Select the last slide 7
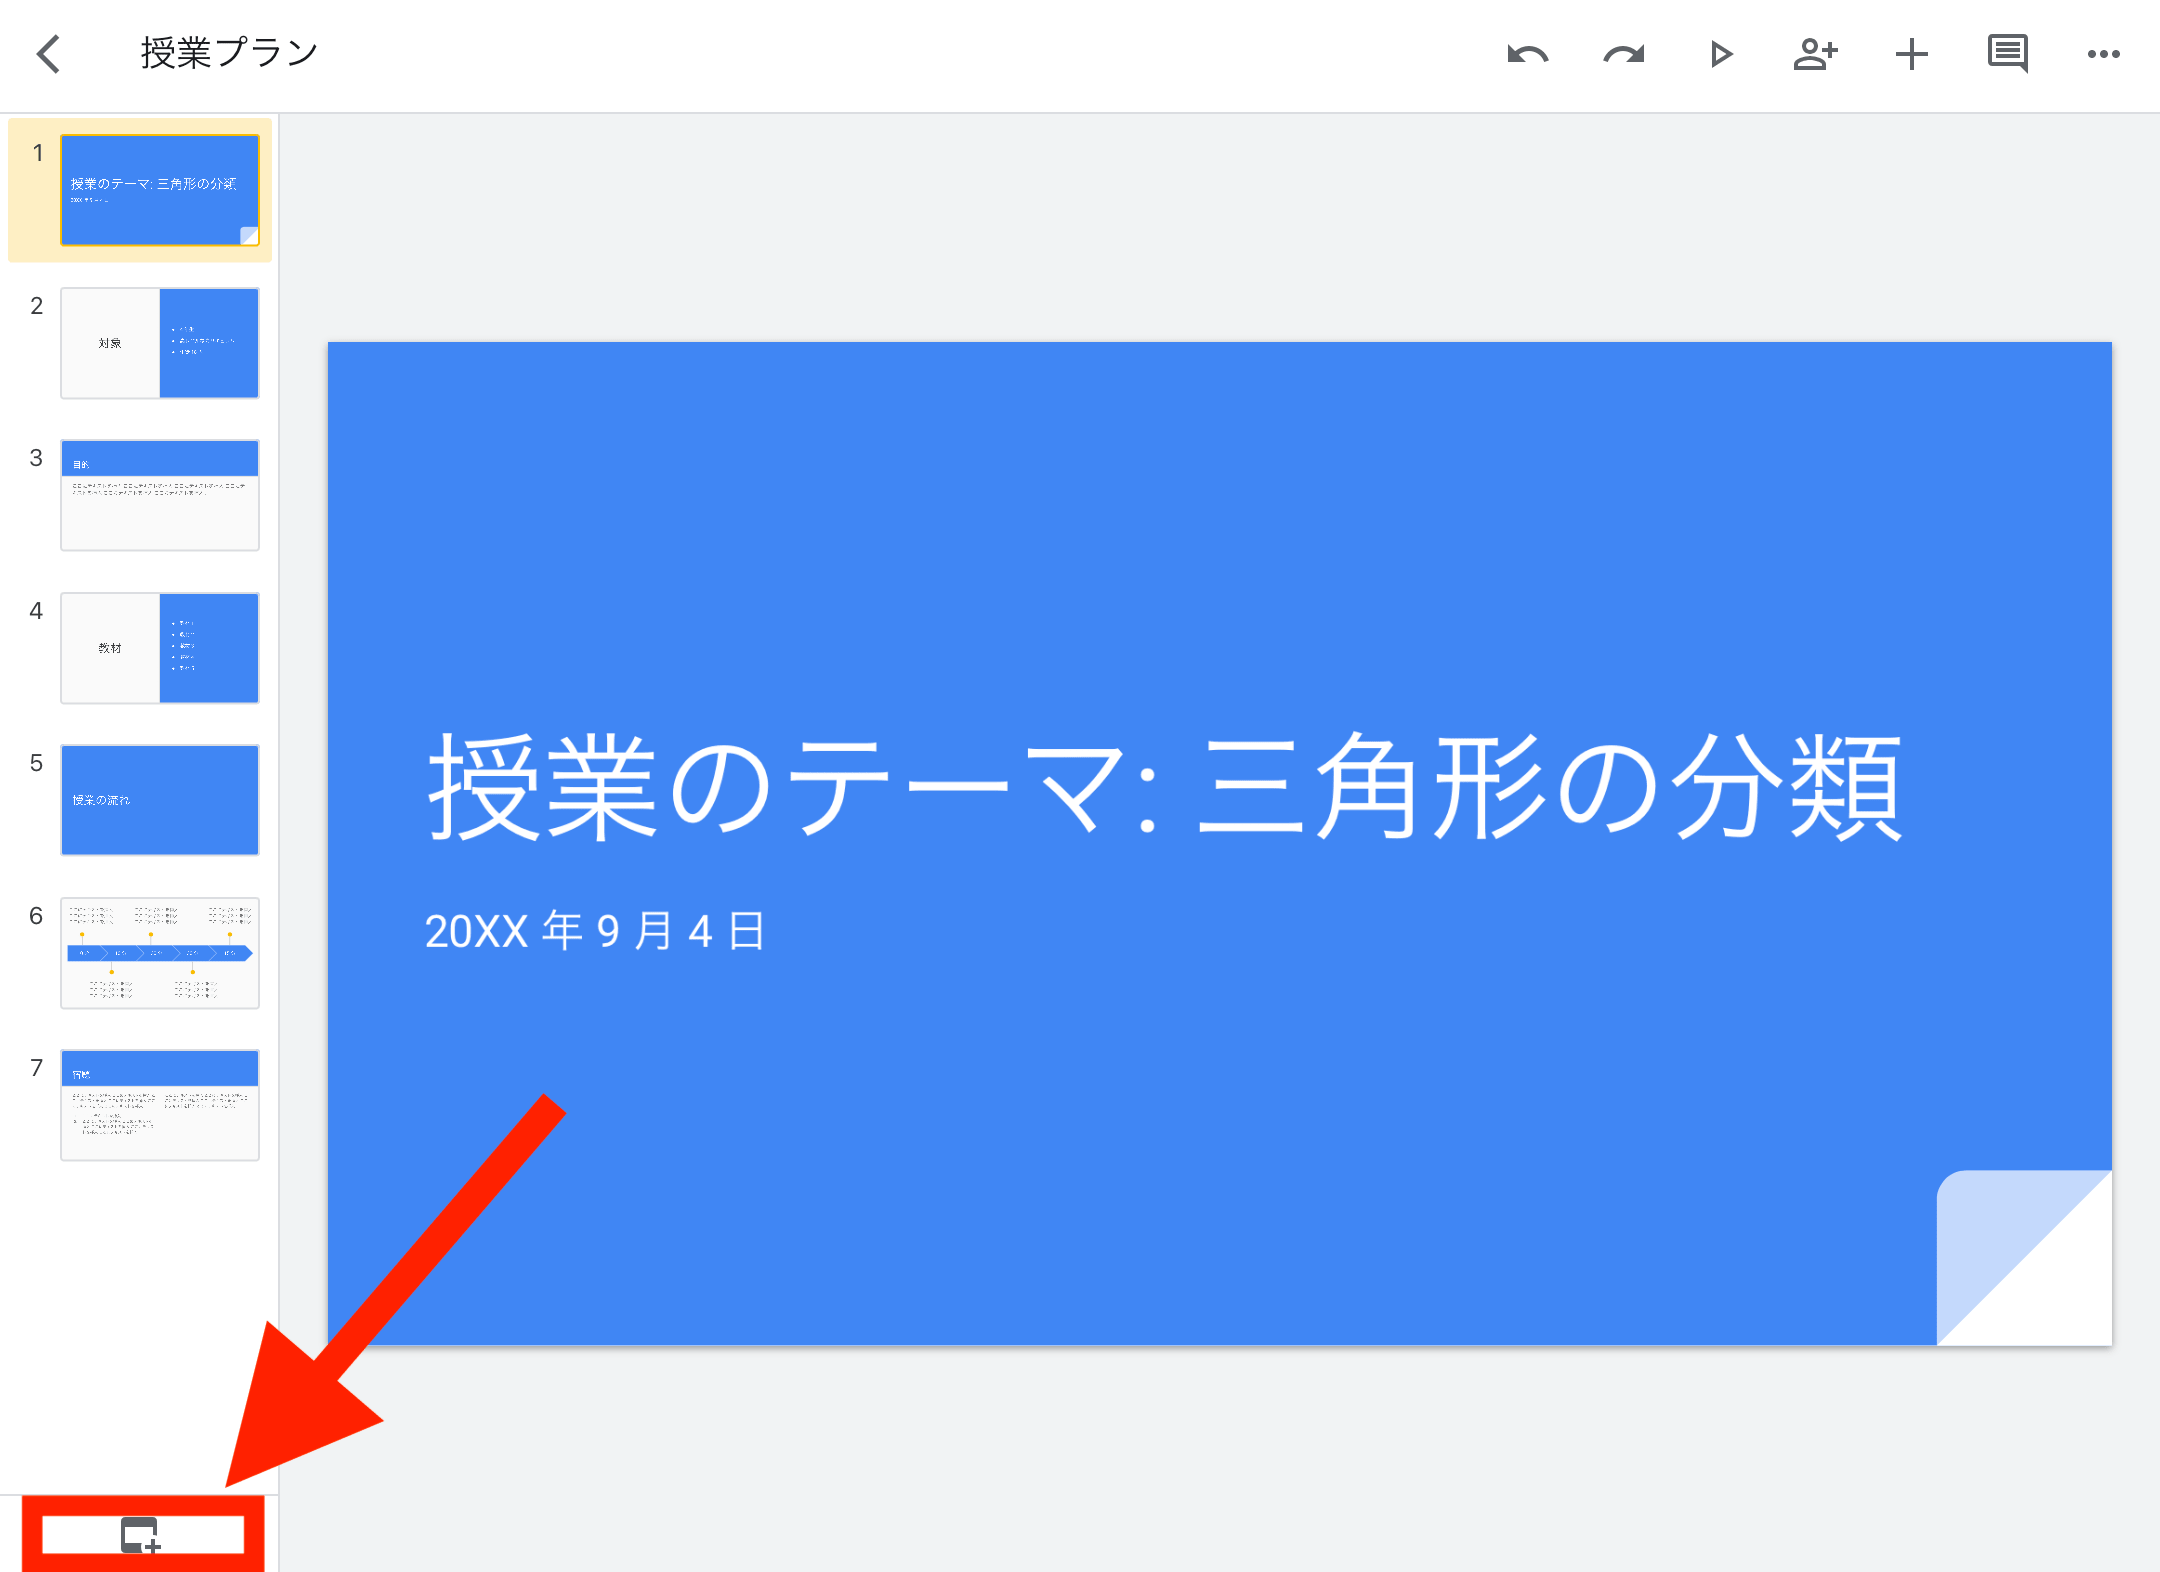 (160, 1106)
